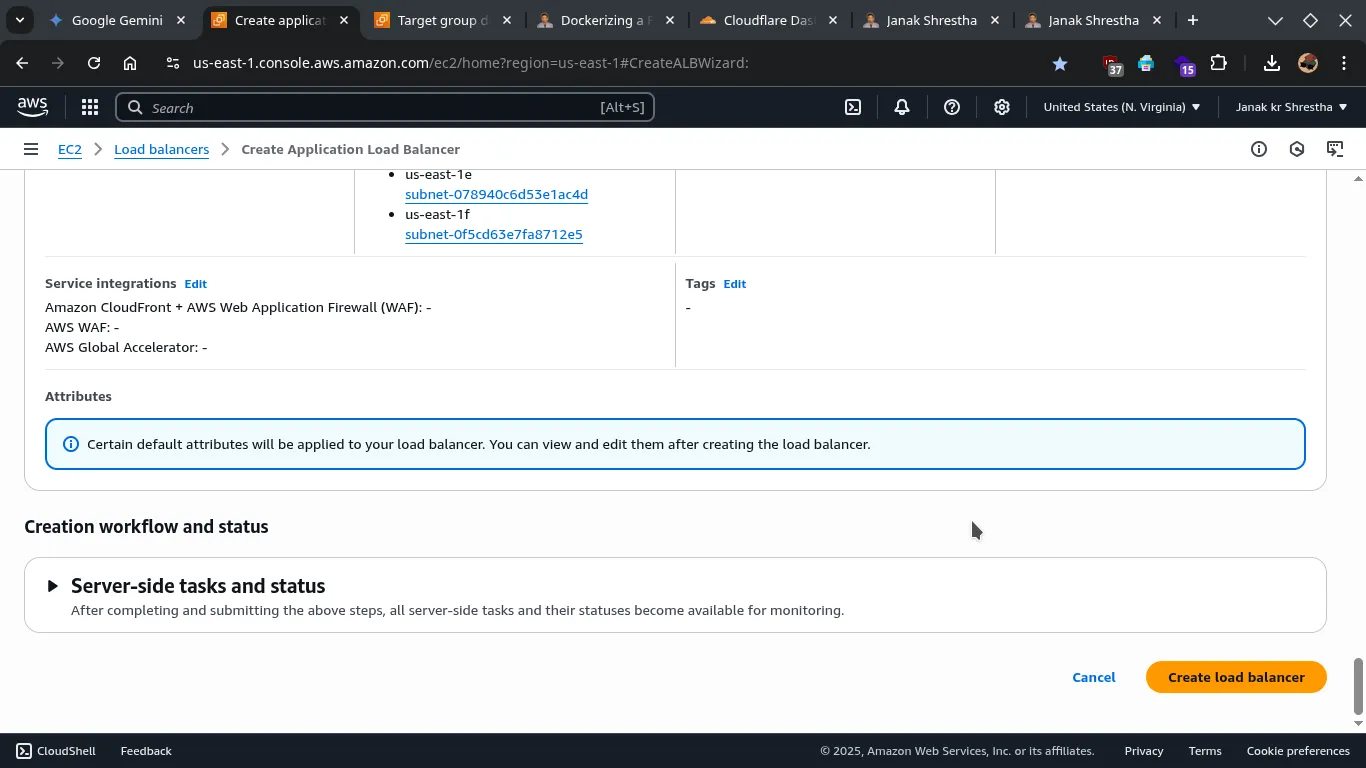The height and width of the screenshot is (768, 1366).
Task: Click the AWS logo home icon
Action: coord(32,107)
